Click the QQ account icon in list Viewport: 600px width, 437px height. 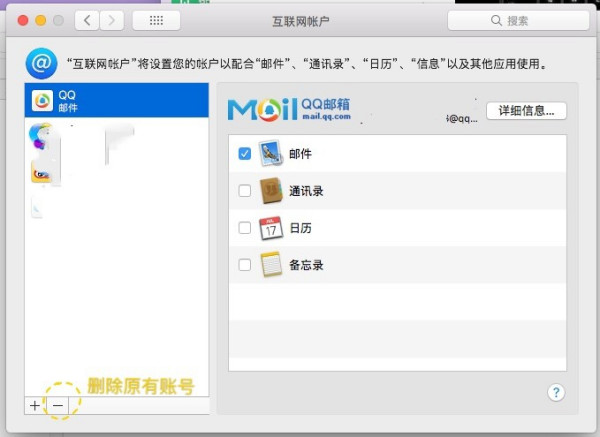point(43,100)
